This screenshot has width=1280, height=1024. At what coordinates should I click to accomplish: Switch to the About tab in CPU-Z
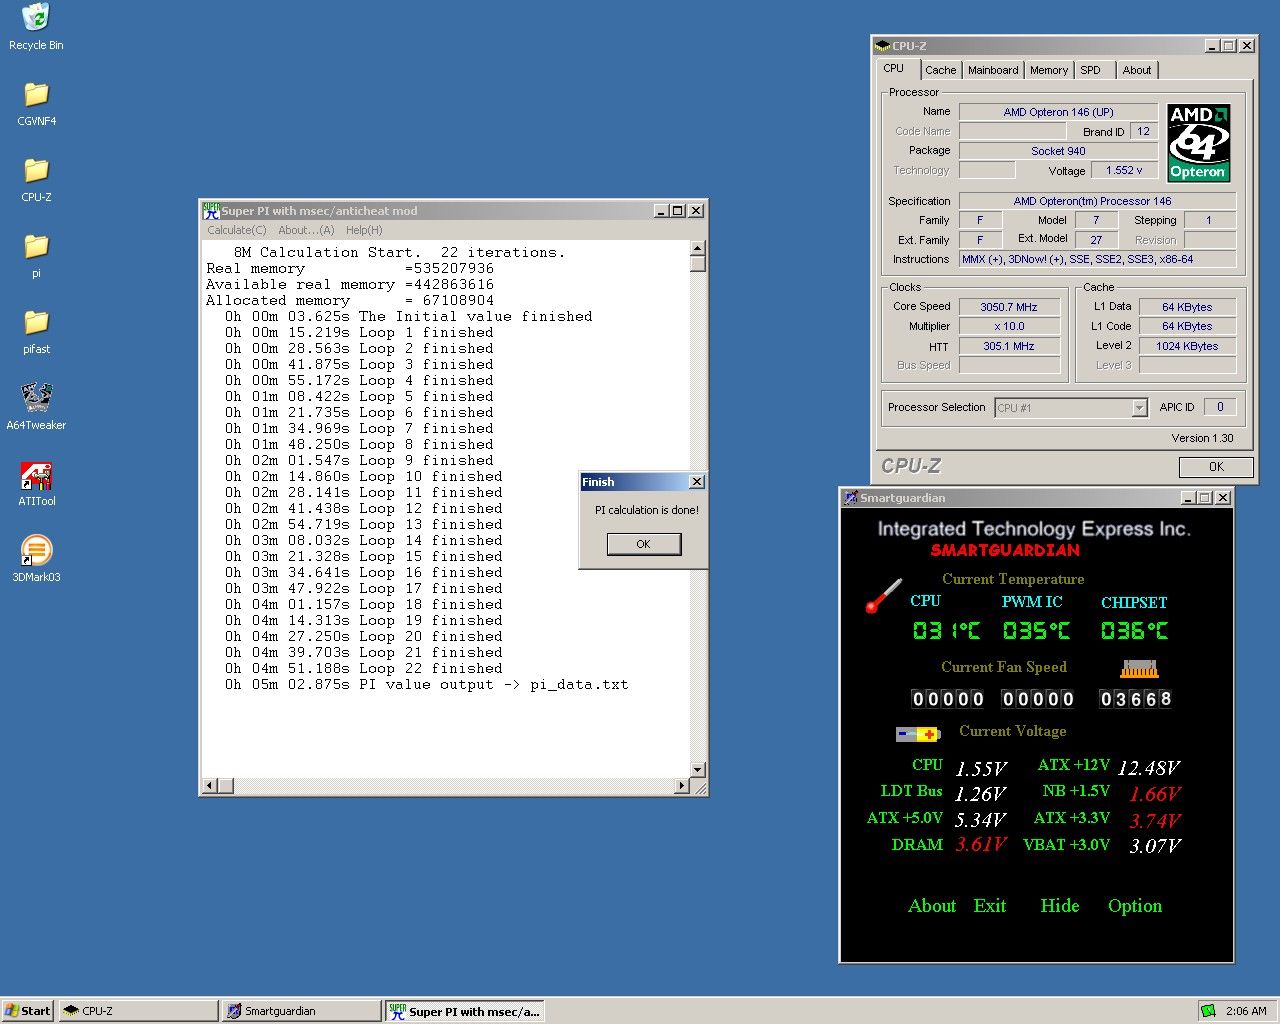[1137, 70]
